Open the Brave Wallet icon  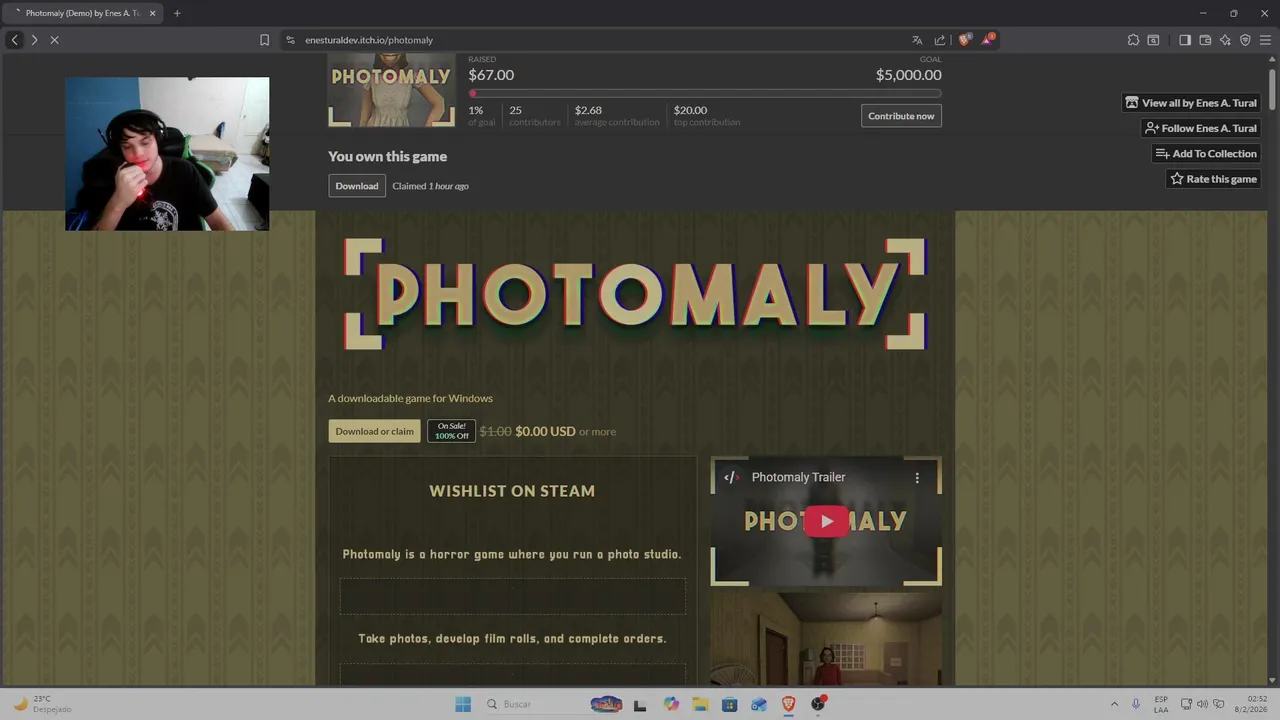[x=1205, y=40]
